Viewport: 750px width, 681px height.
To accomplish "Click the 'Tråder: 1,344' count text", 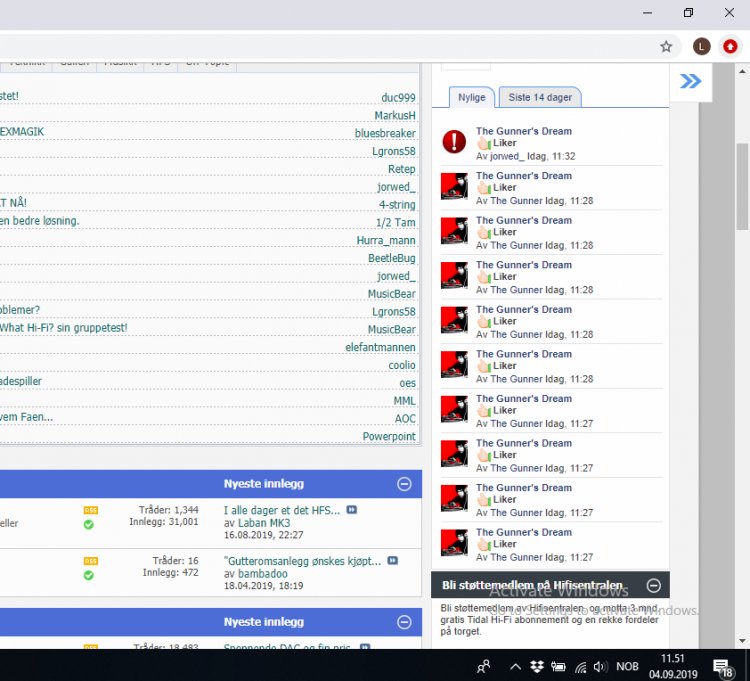I will 168,510.
